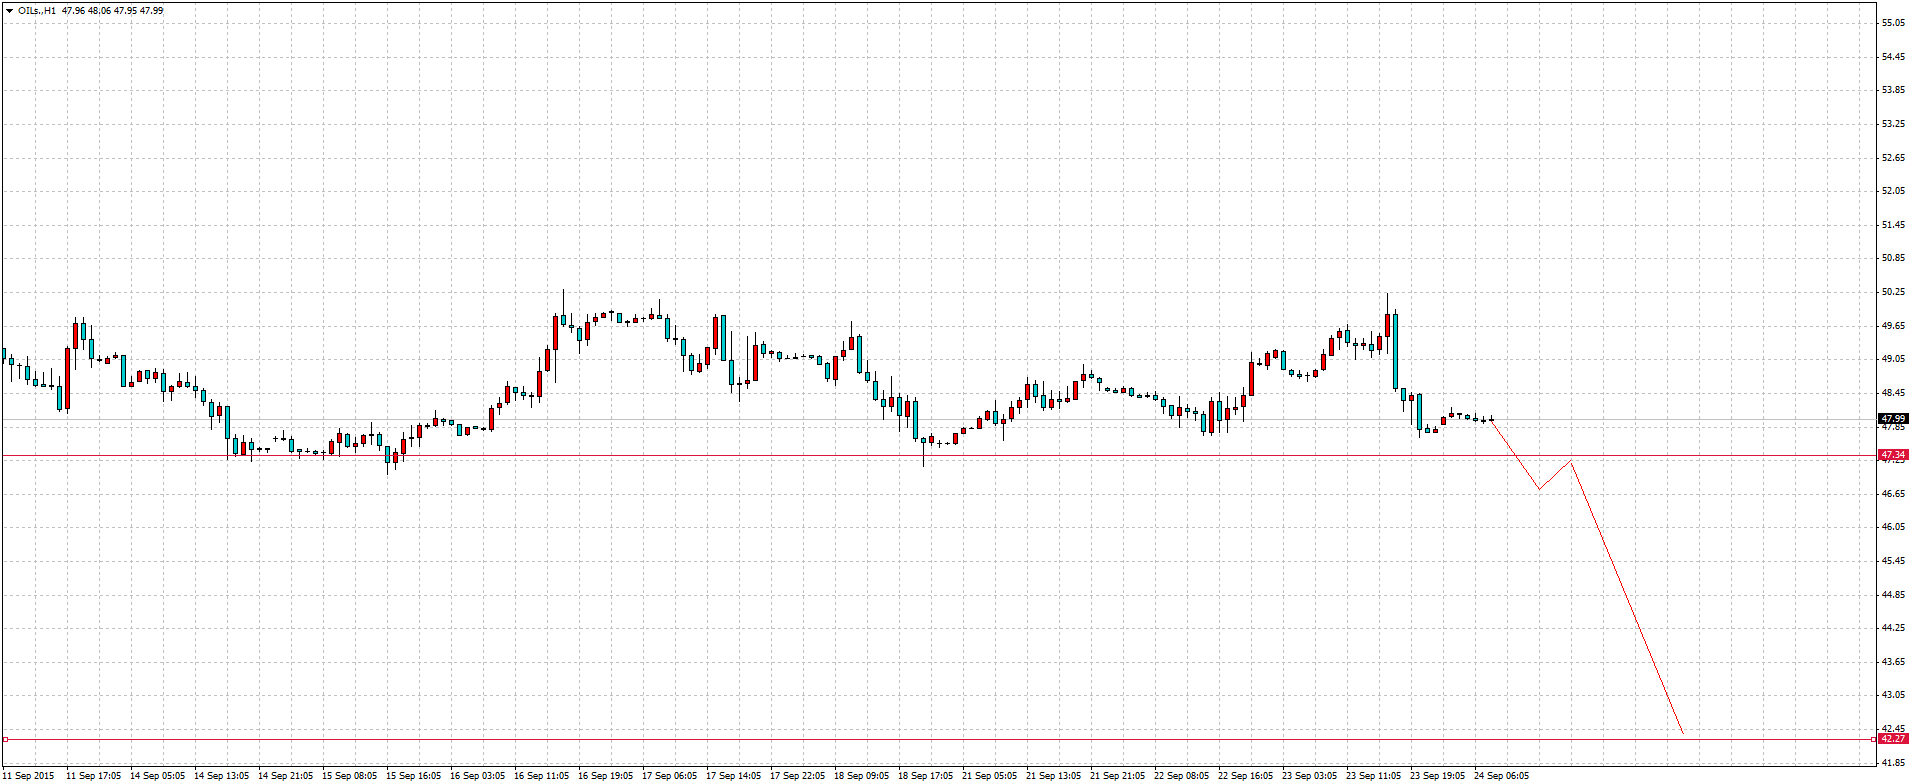This screenshot has width=1916, height=784.
Task: Click the 11 Sep 2015 date label
Action: [x=30, y=775]
